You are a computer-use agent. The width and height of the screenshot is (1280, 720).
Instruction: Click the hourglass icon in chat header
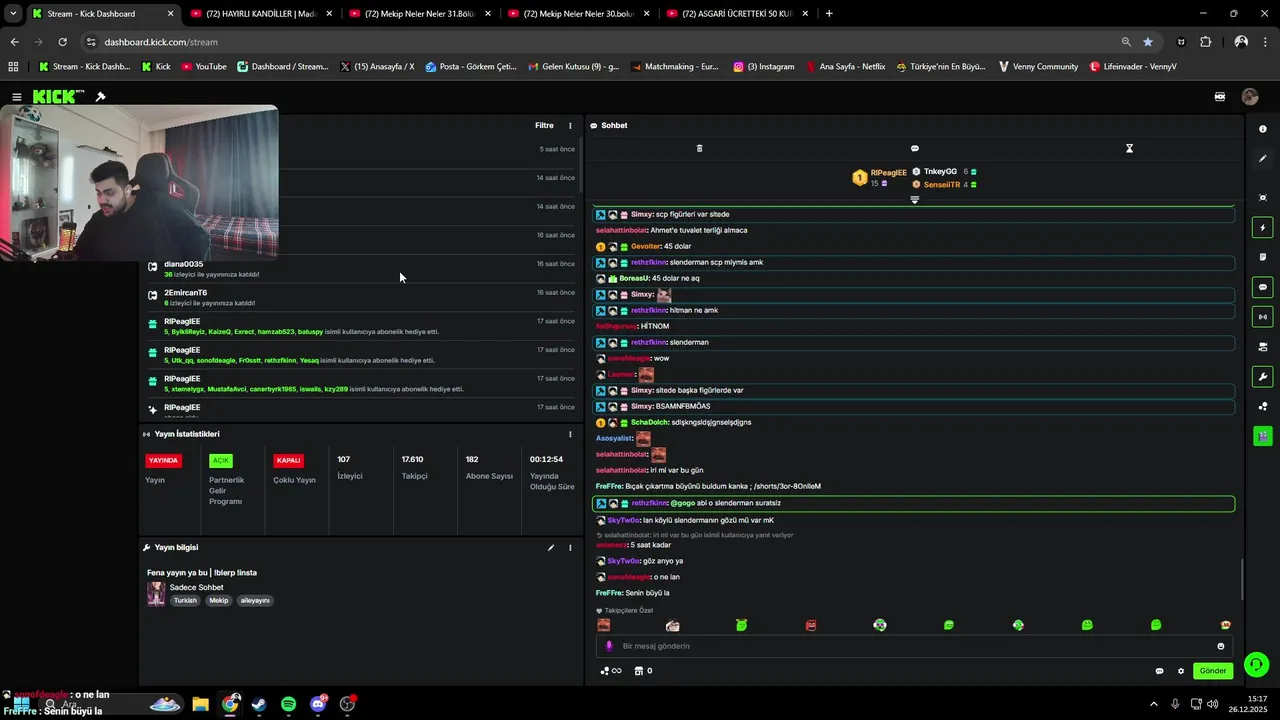click(x=1129, y=148)
